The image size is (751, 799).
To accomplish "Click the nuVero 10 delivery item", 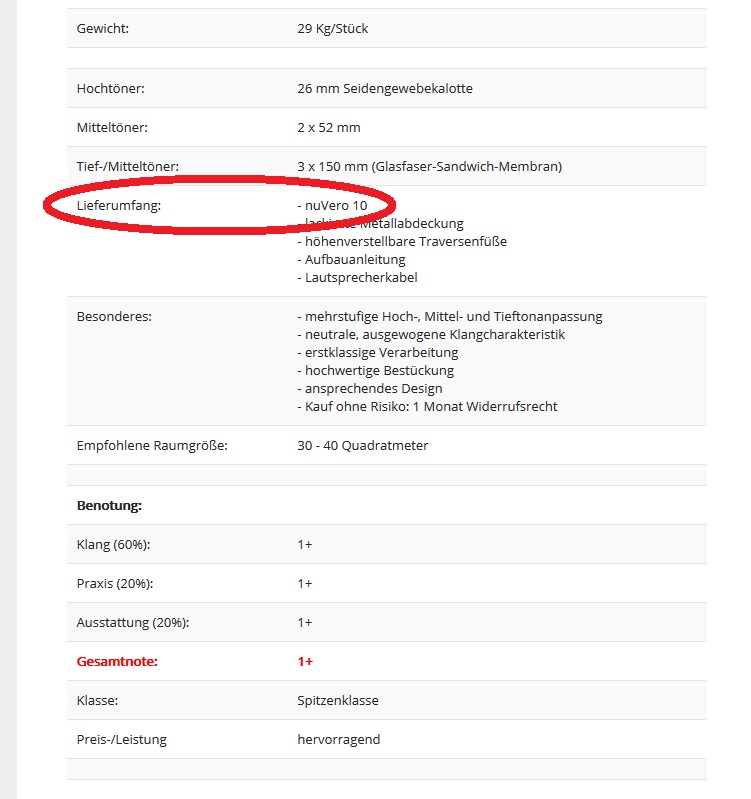I will (x=335, y=205).
